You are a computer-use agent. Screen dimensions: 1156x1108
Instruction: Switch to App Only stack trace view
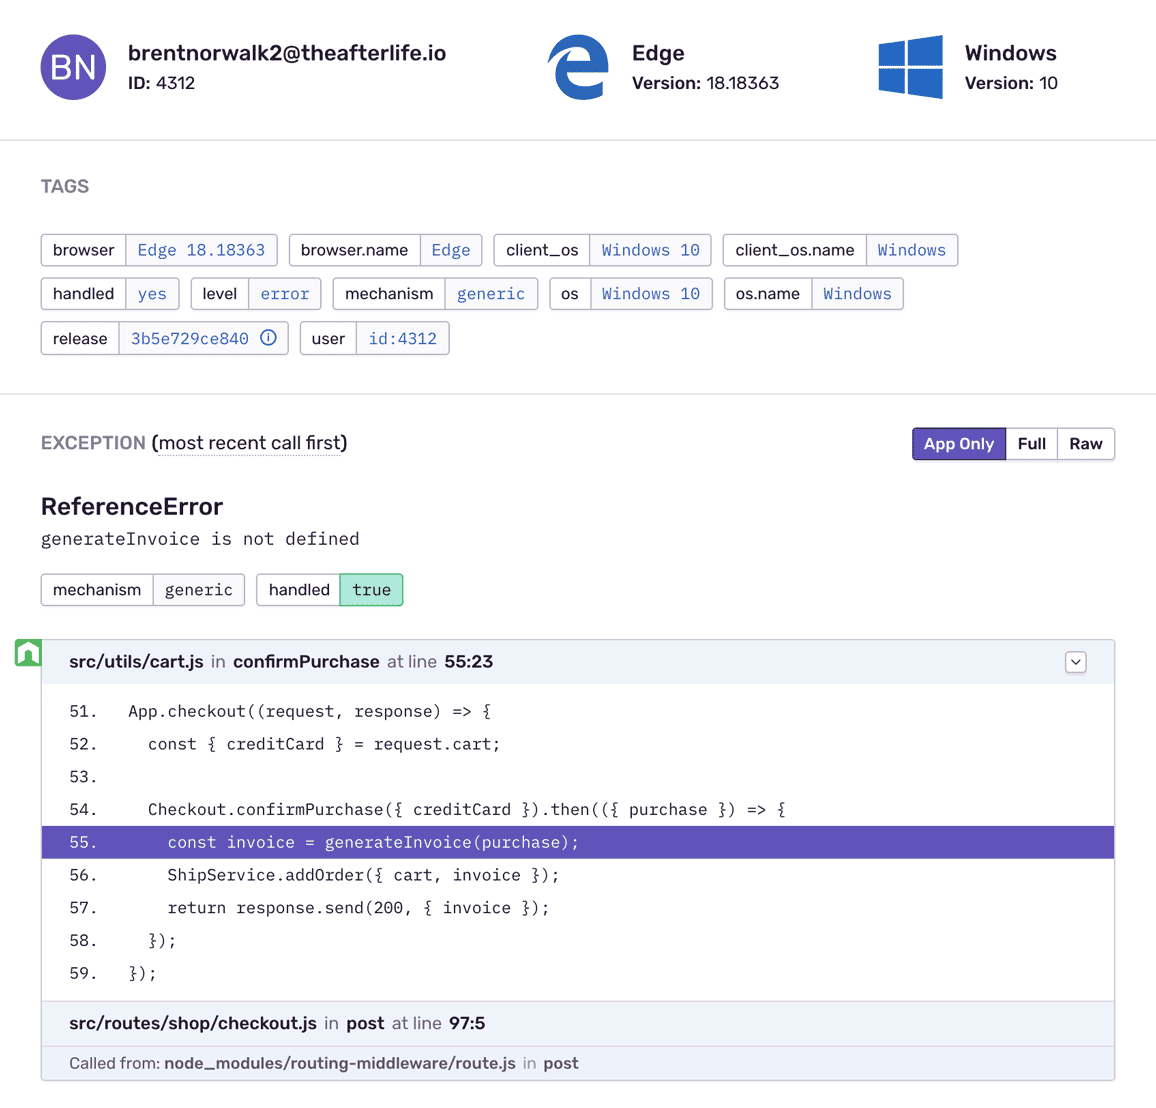point(958,444)
